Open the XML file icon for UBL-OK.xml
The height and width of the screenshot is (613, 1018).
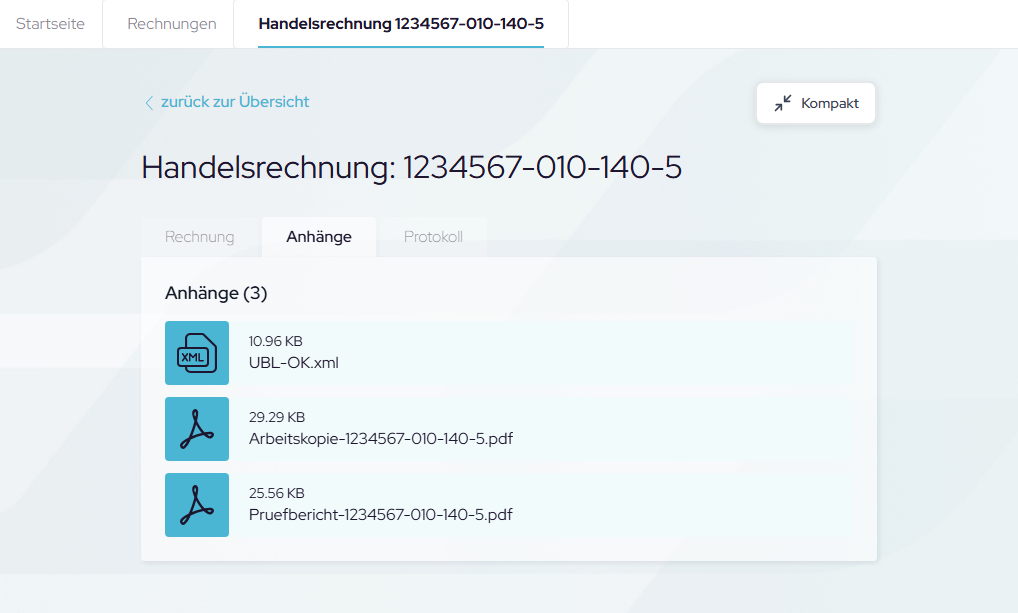[197, 353]
